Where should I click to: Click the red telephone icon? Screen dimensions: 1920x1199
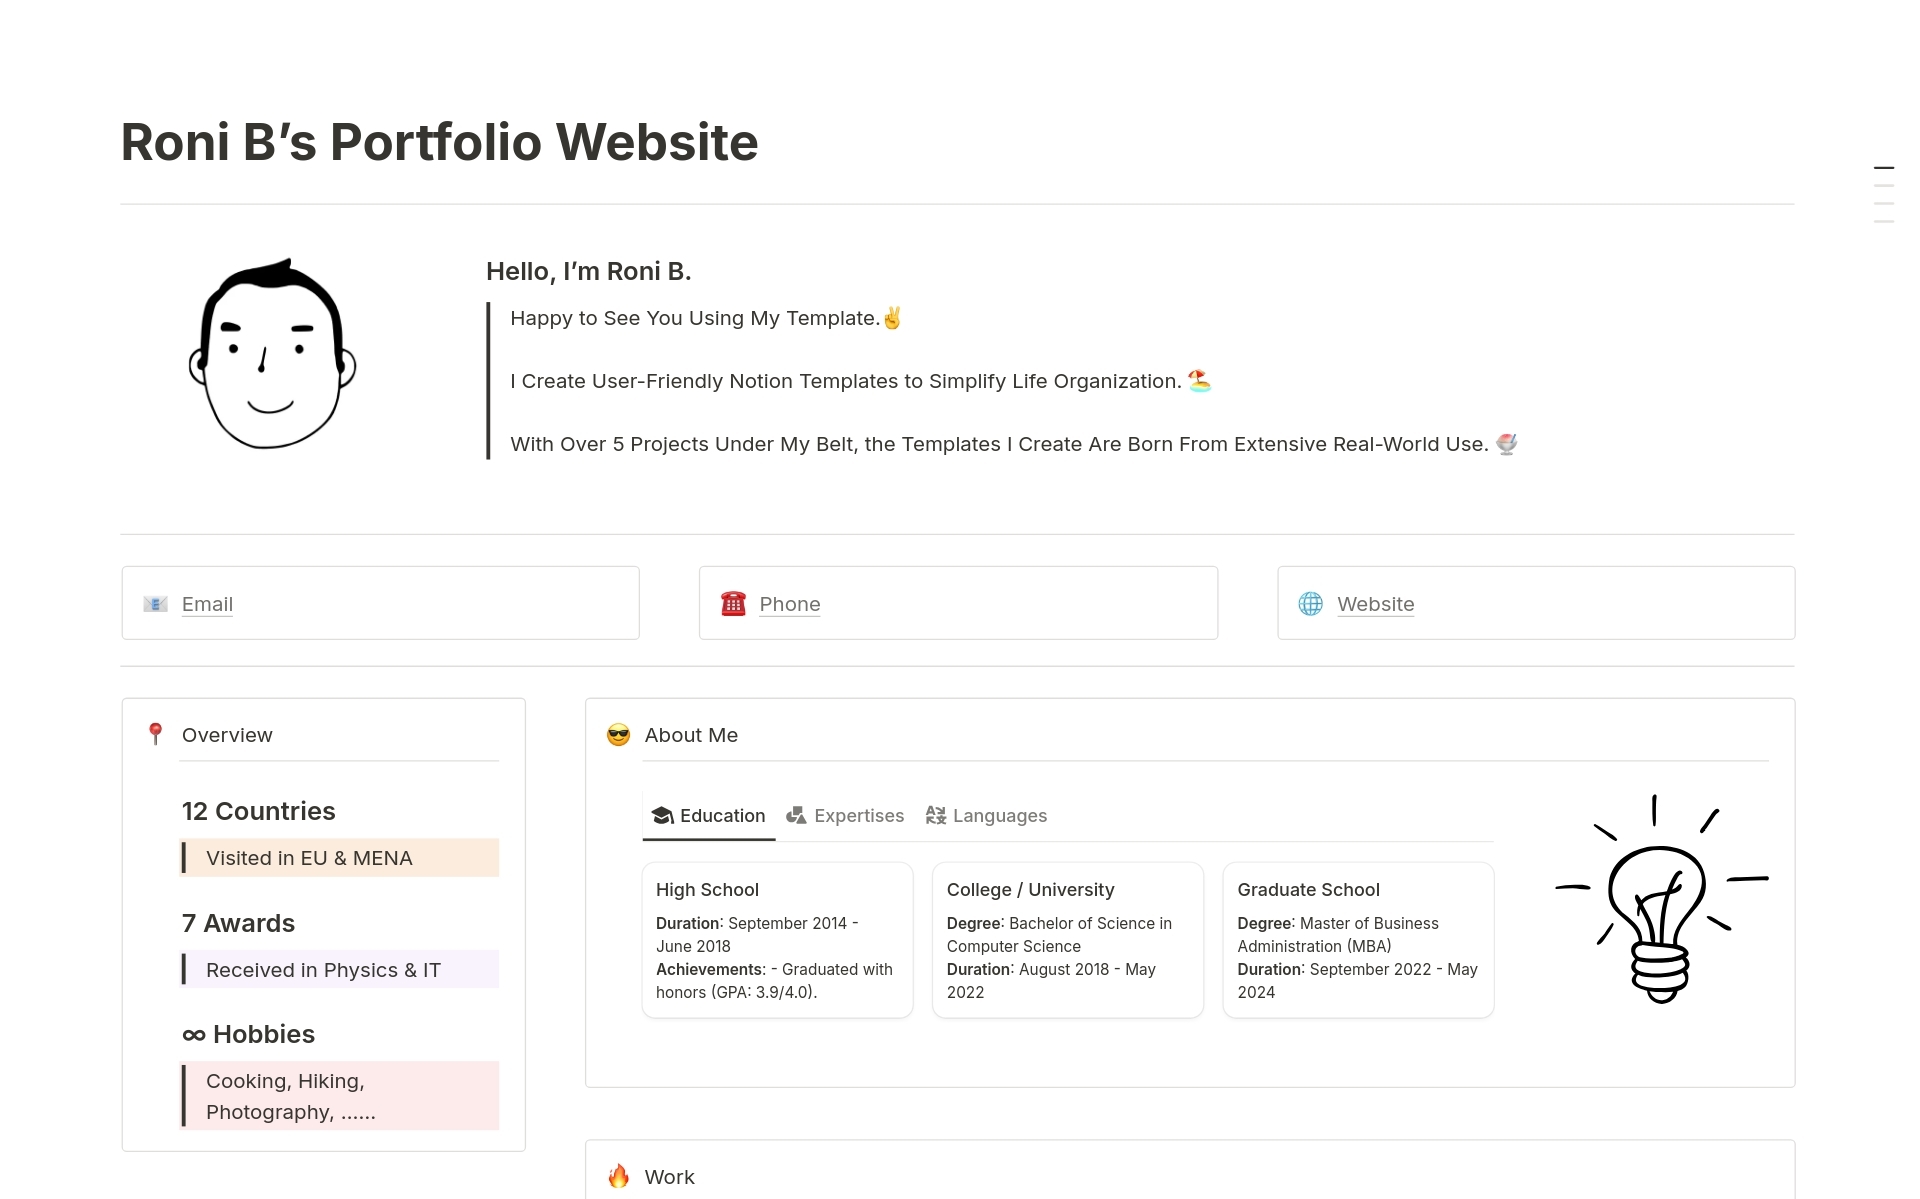click(x=733, y=604)
